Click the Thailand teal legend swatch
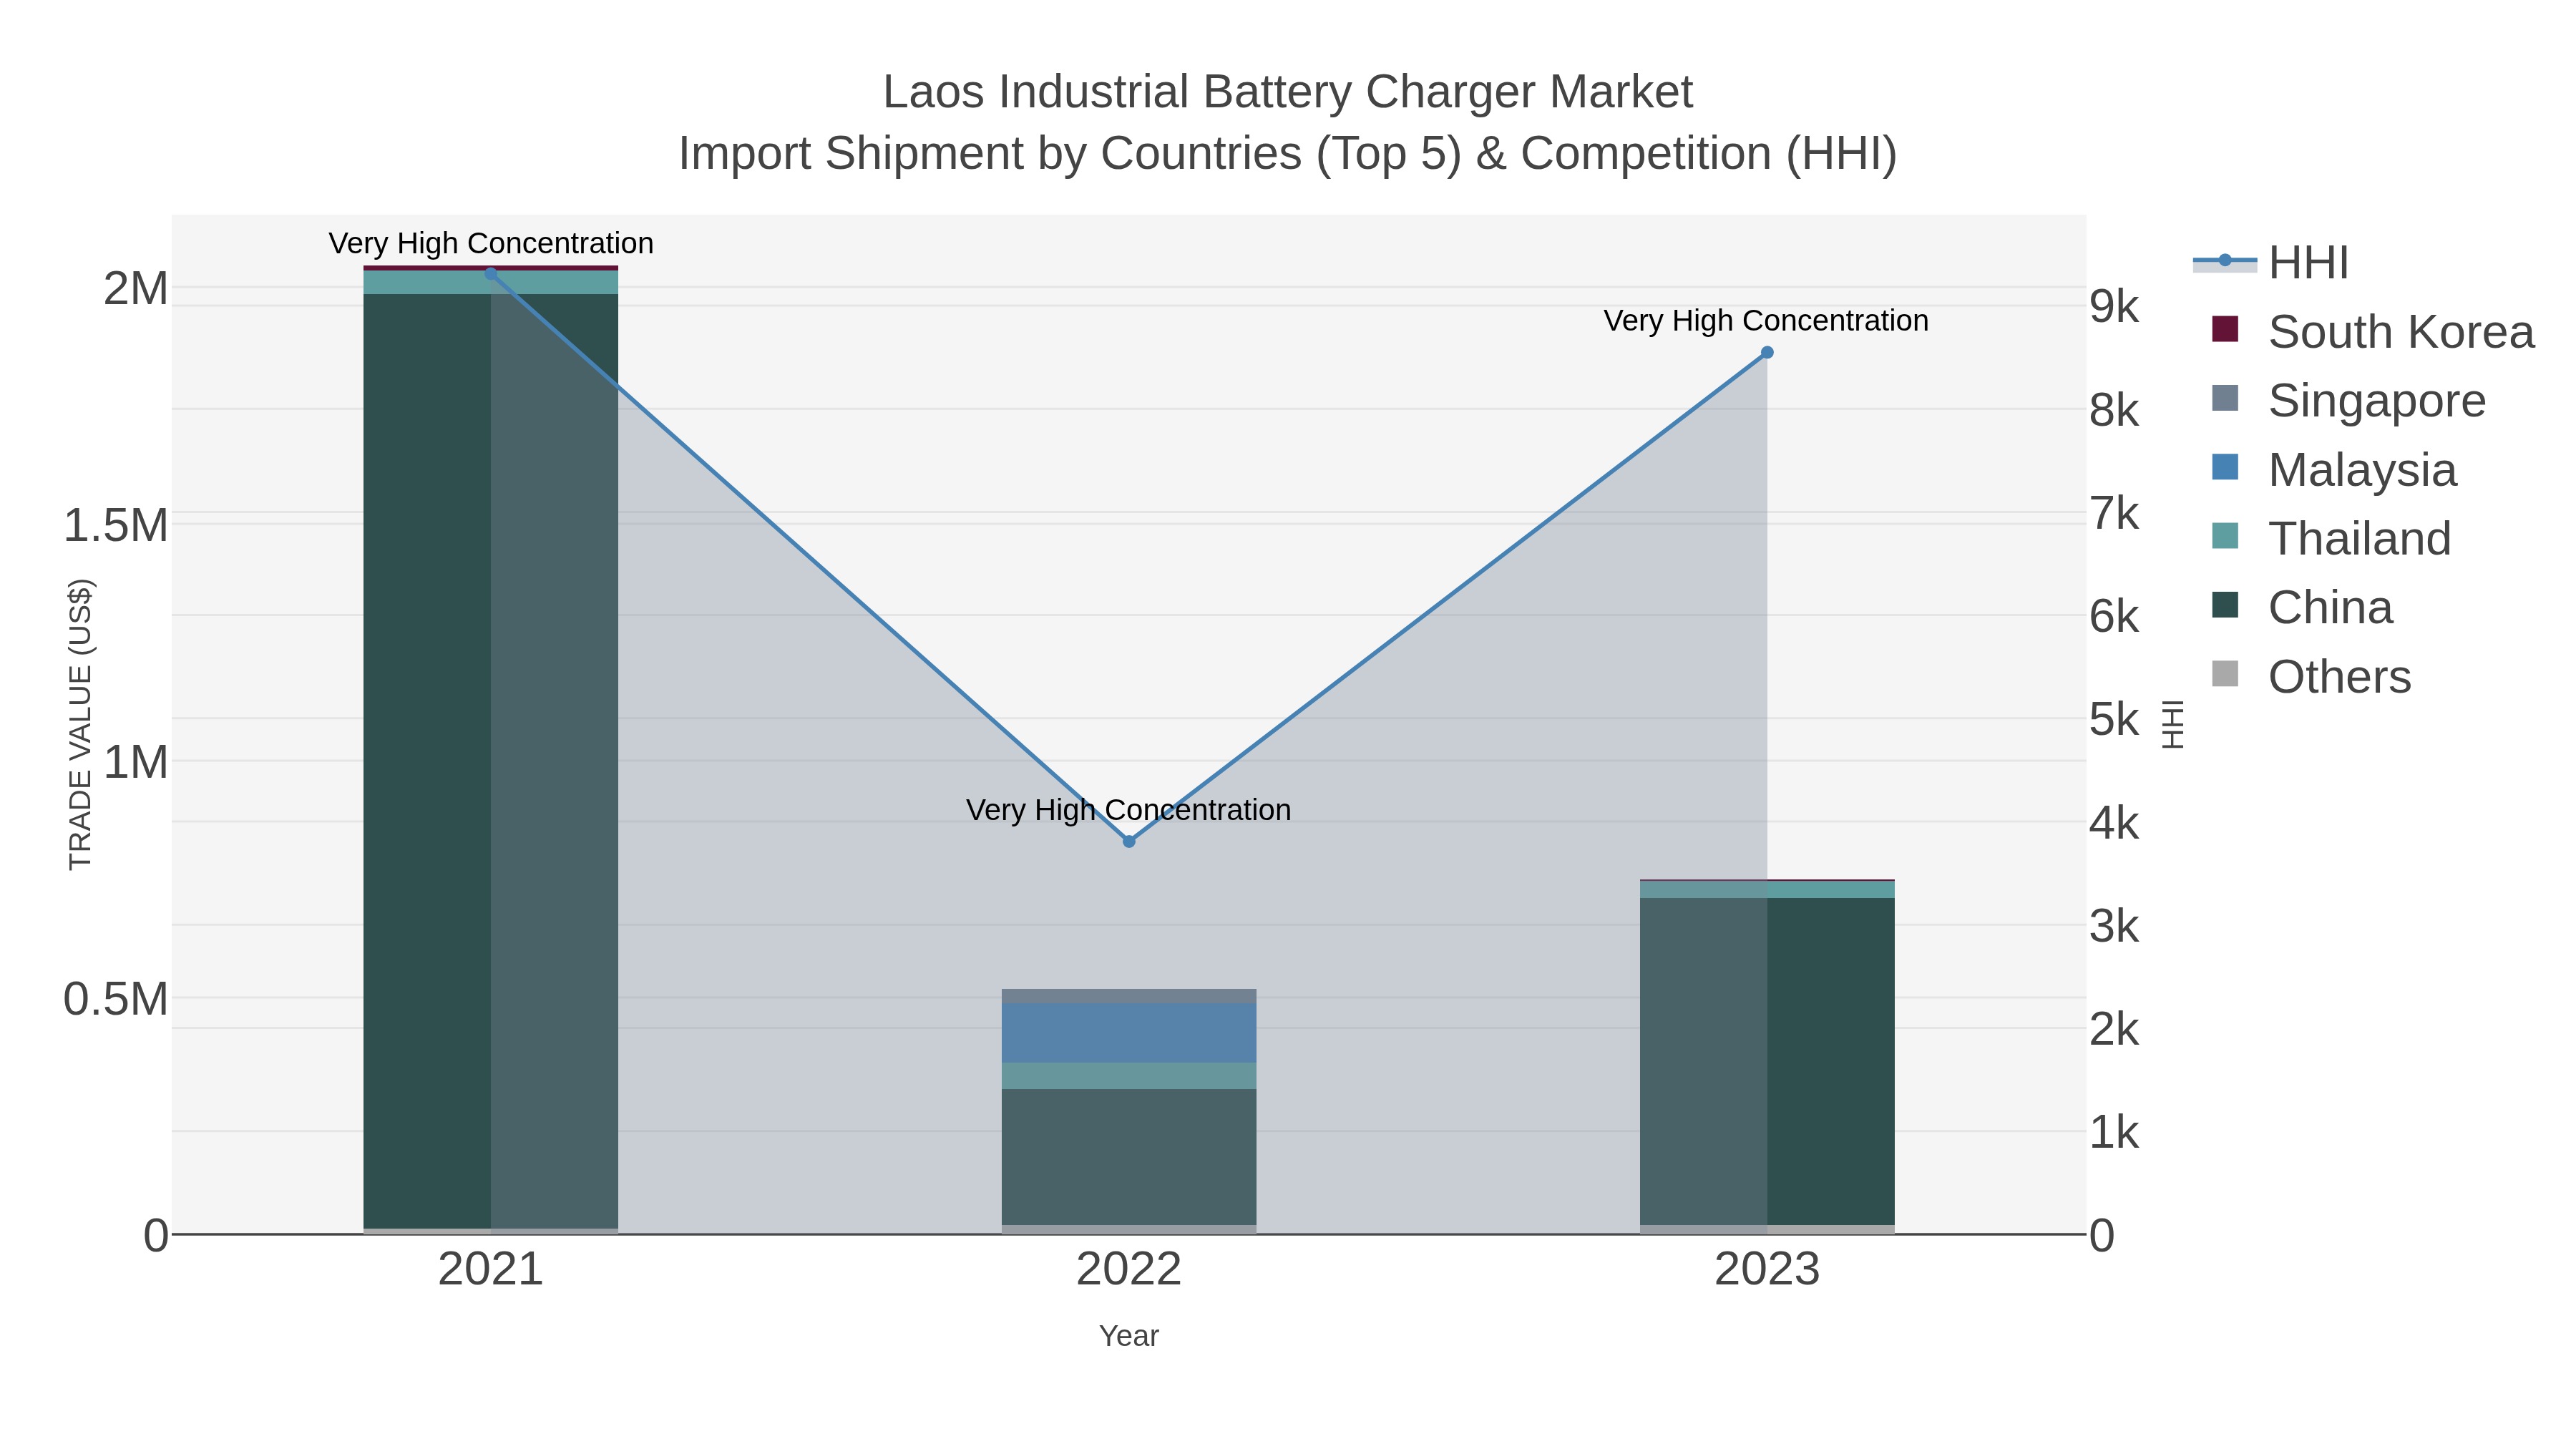The height and width of the screenshot is (1449, 2576). (2225, 536)
